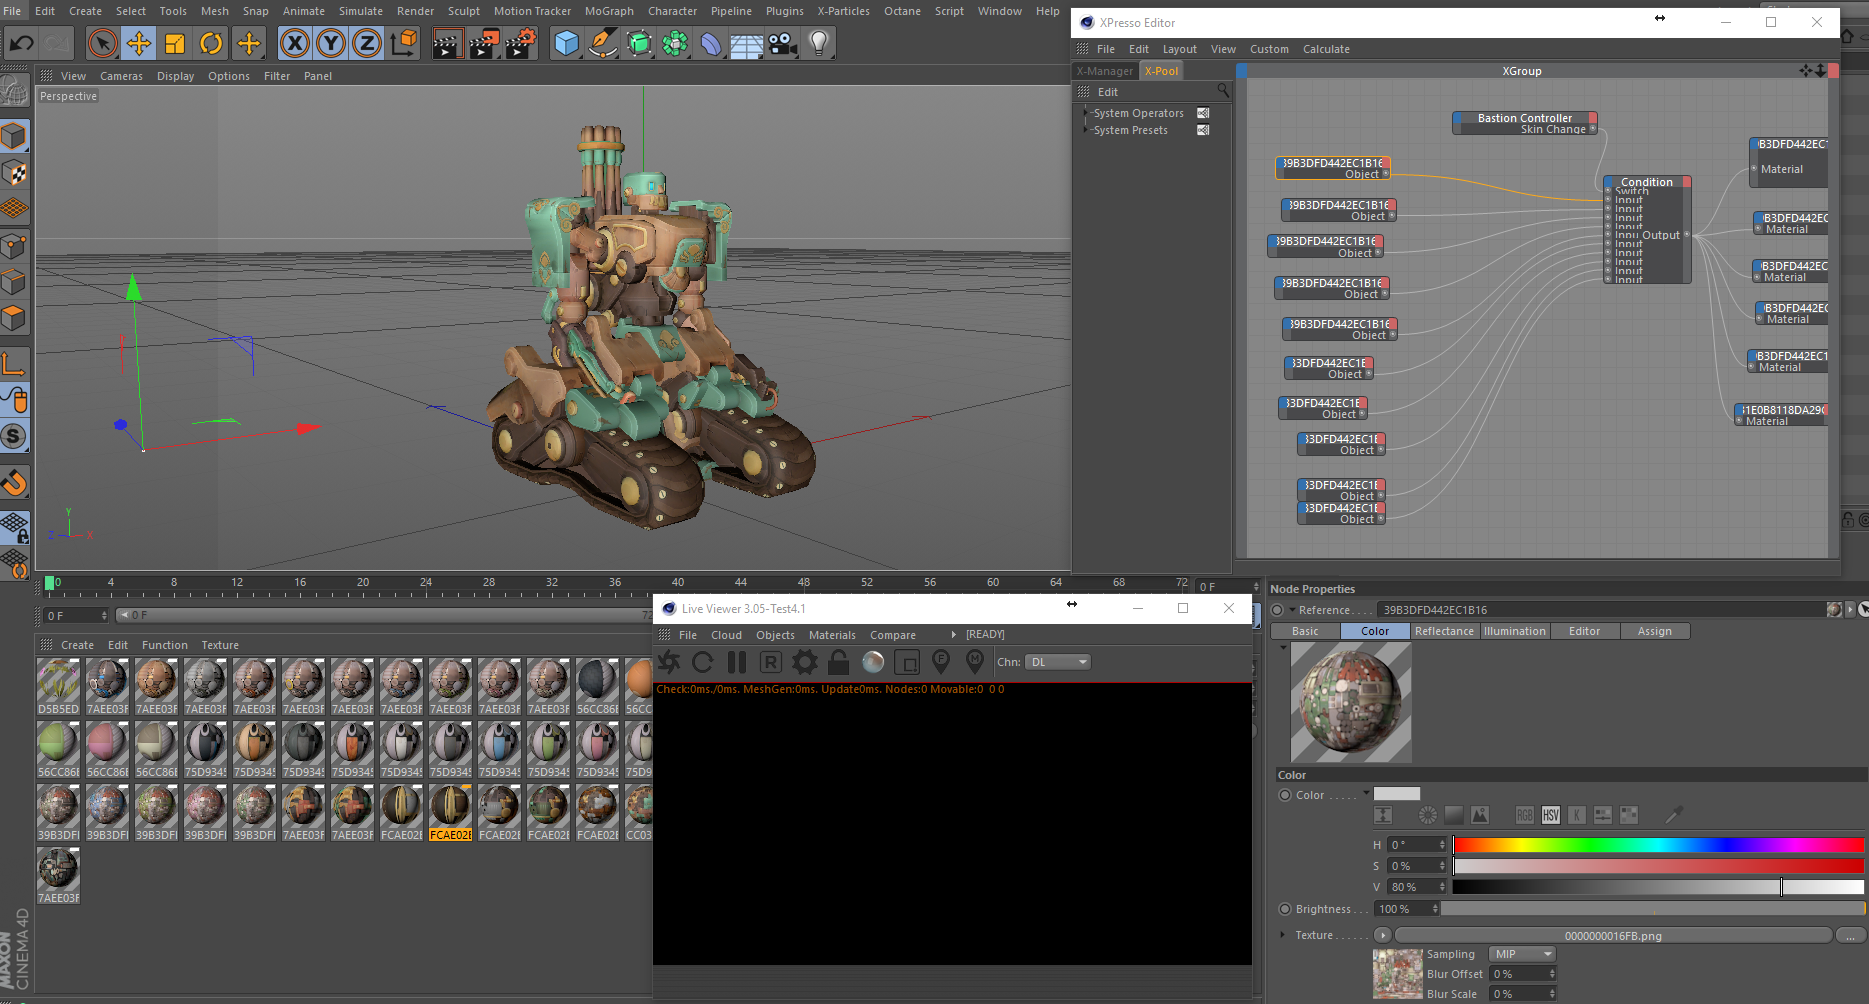Select the Condition node title
The height and width of the screenshot is (1004, 1869).
[1646, 182]
